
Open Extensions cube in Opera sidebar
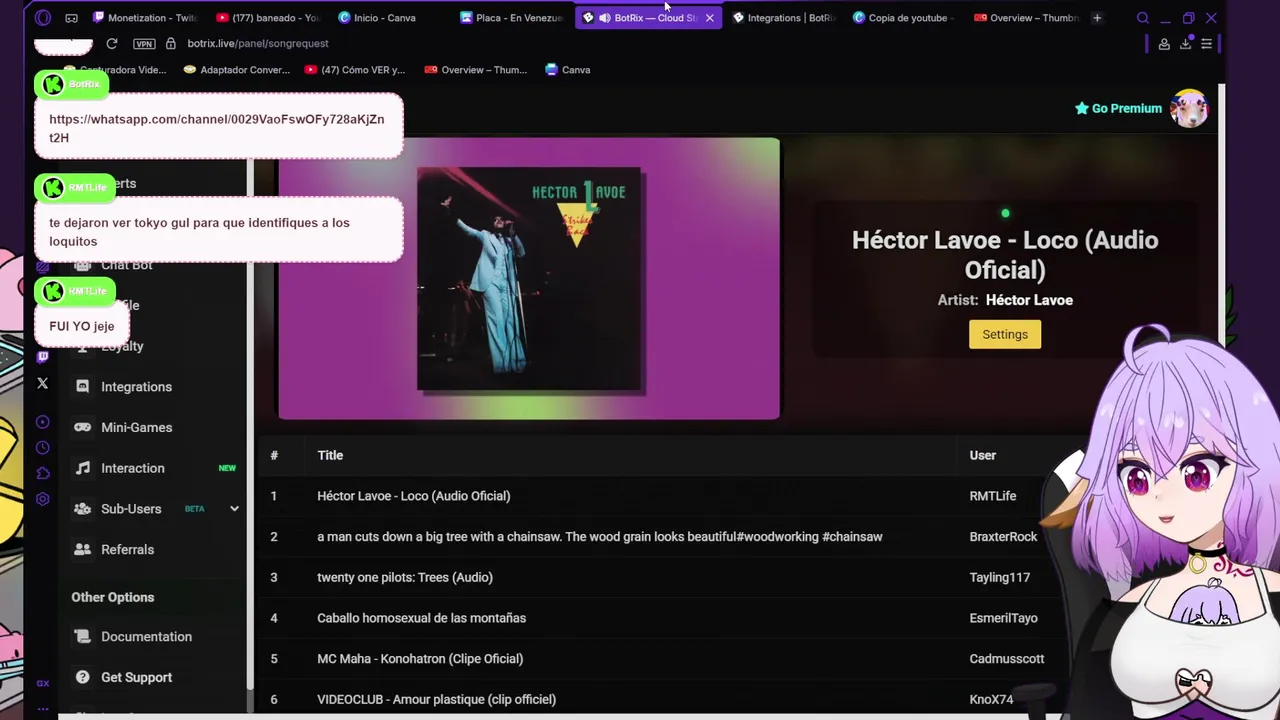tap(42, 473)
